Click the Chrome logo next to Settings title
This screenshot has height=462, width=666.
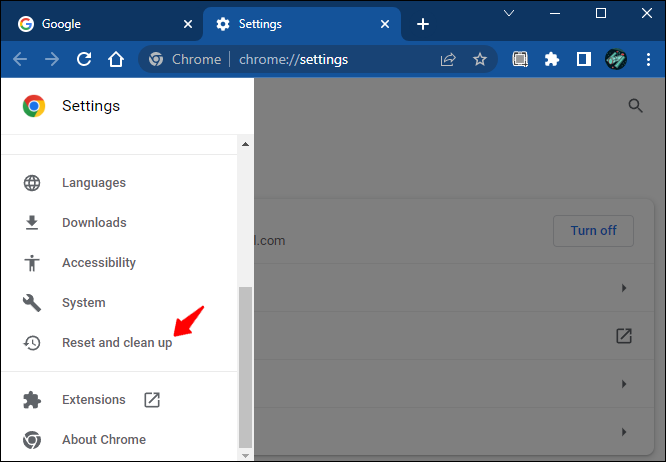tap(34, 106)
